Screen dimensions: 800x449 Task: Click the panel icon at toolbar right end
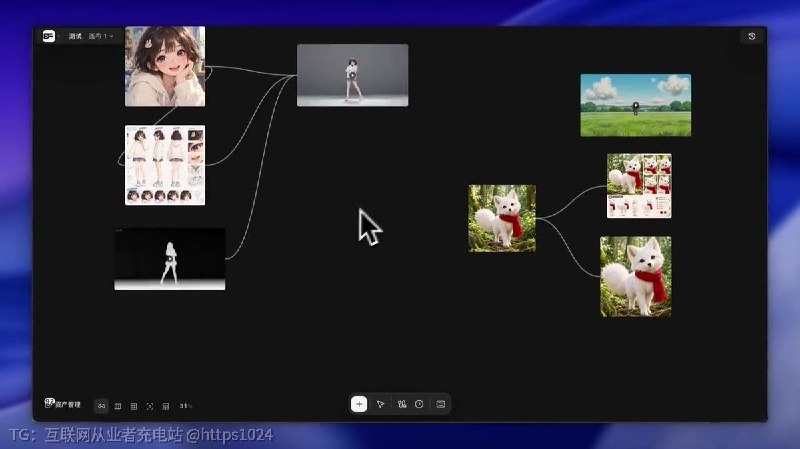(441, 404)
